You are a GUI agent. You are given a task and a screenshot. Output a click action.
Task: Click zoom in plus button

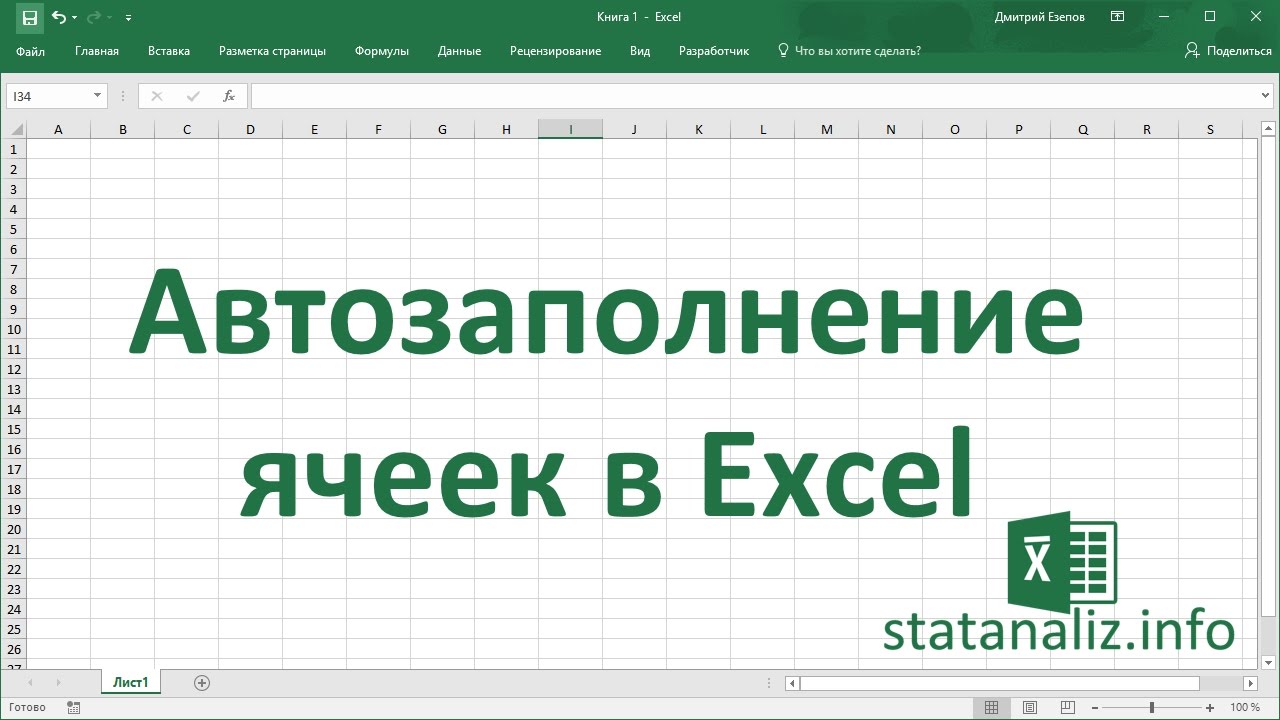[1210, 708]
